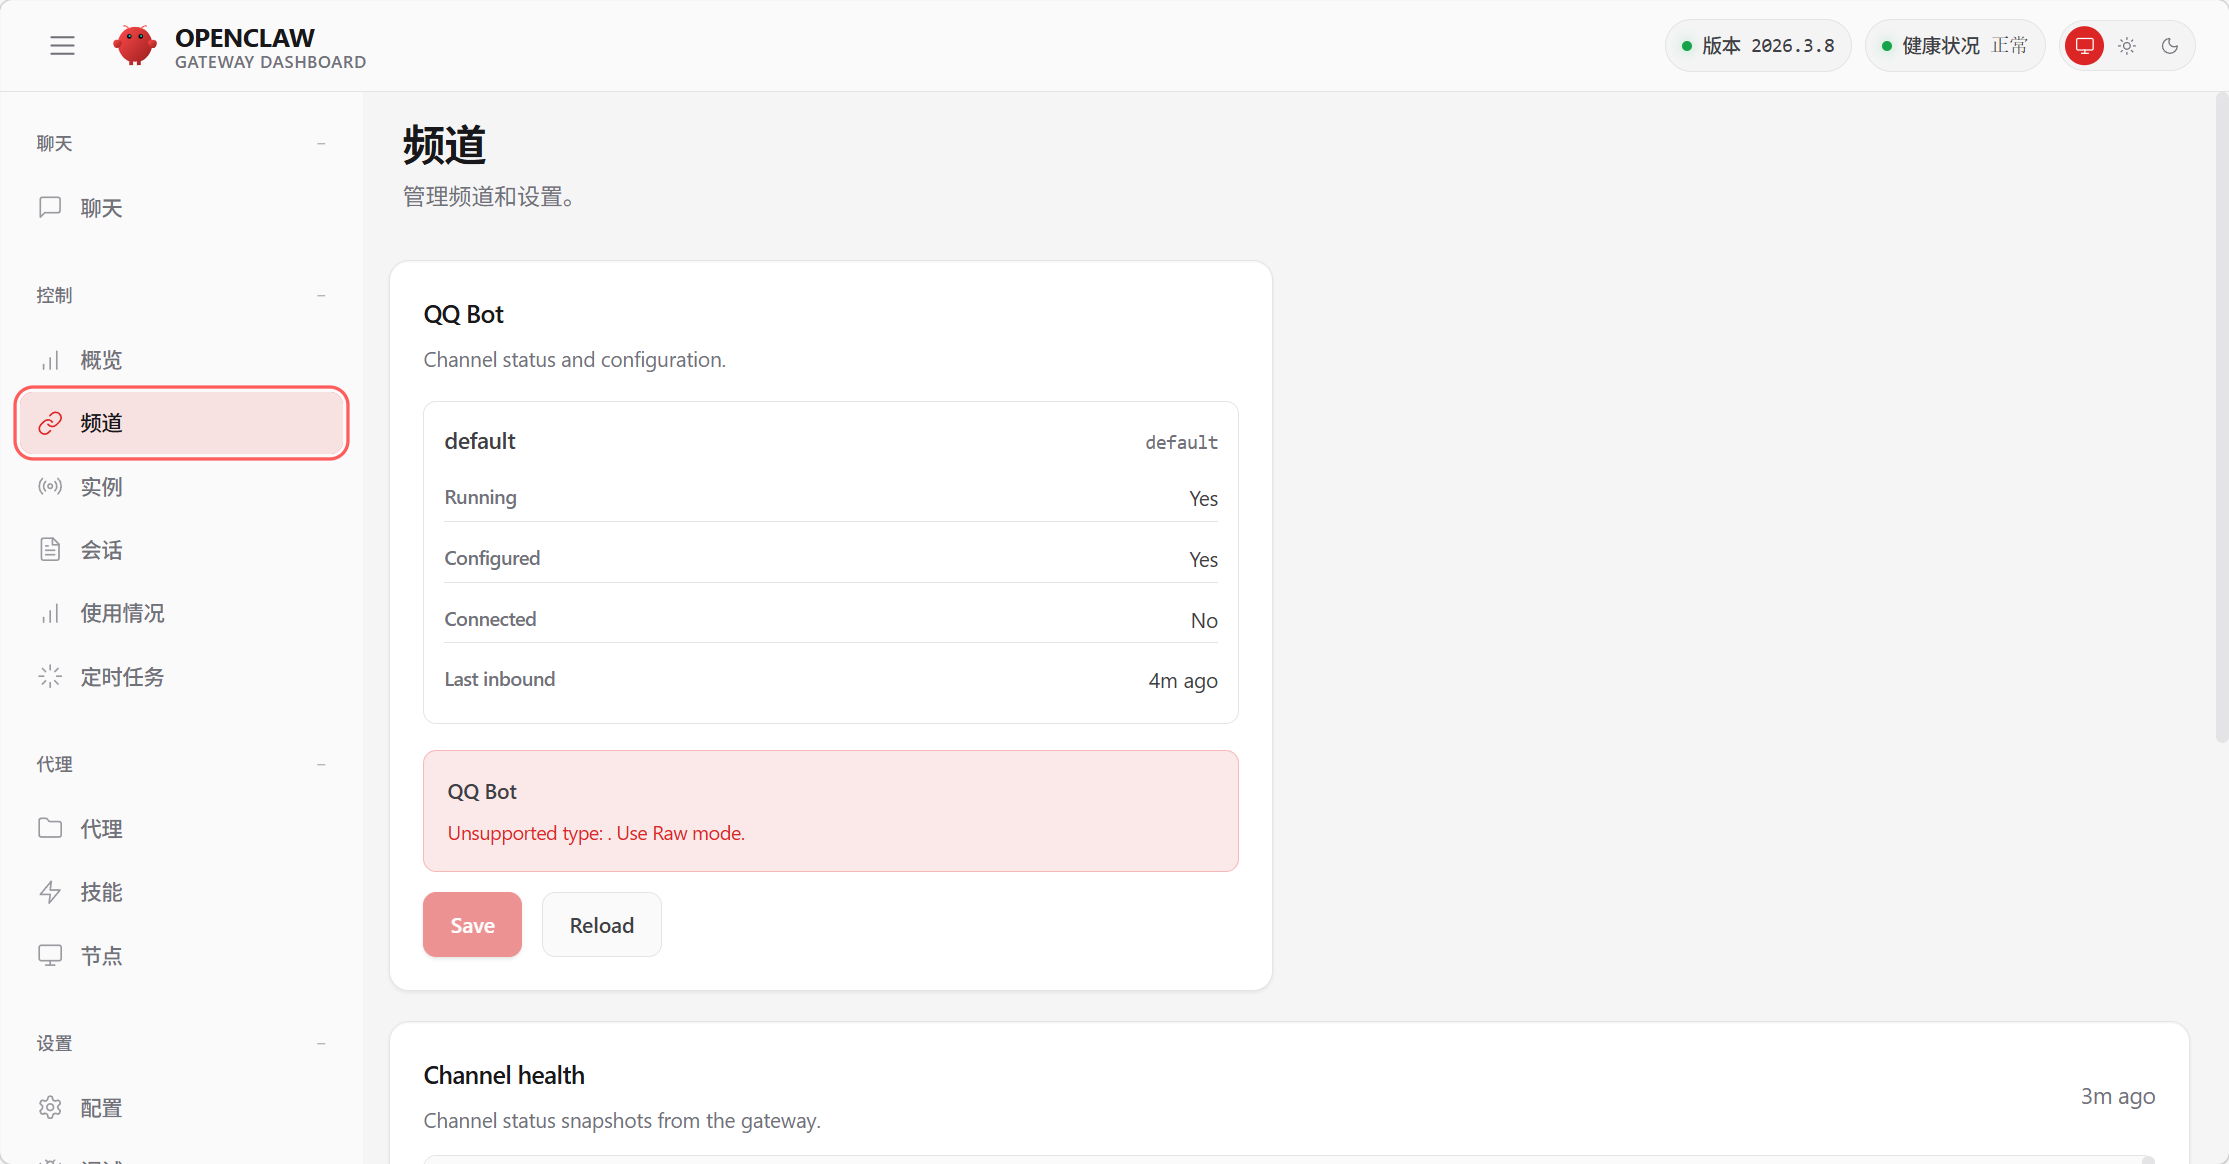Collapse the 聊天 sidebar section
The width and height of the screenshot is (2229, 1164).
321,144
